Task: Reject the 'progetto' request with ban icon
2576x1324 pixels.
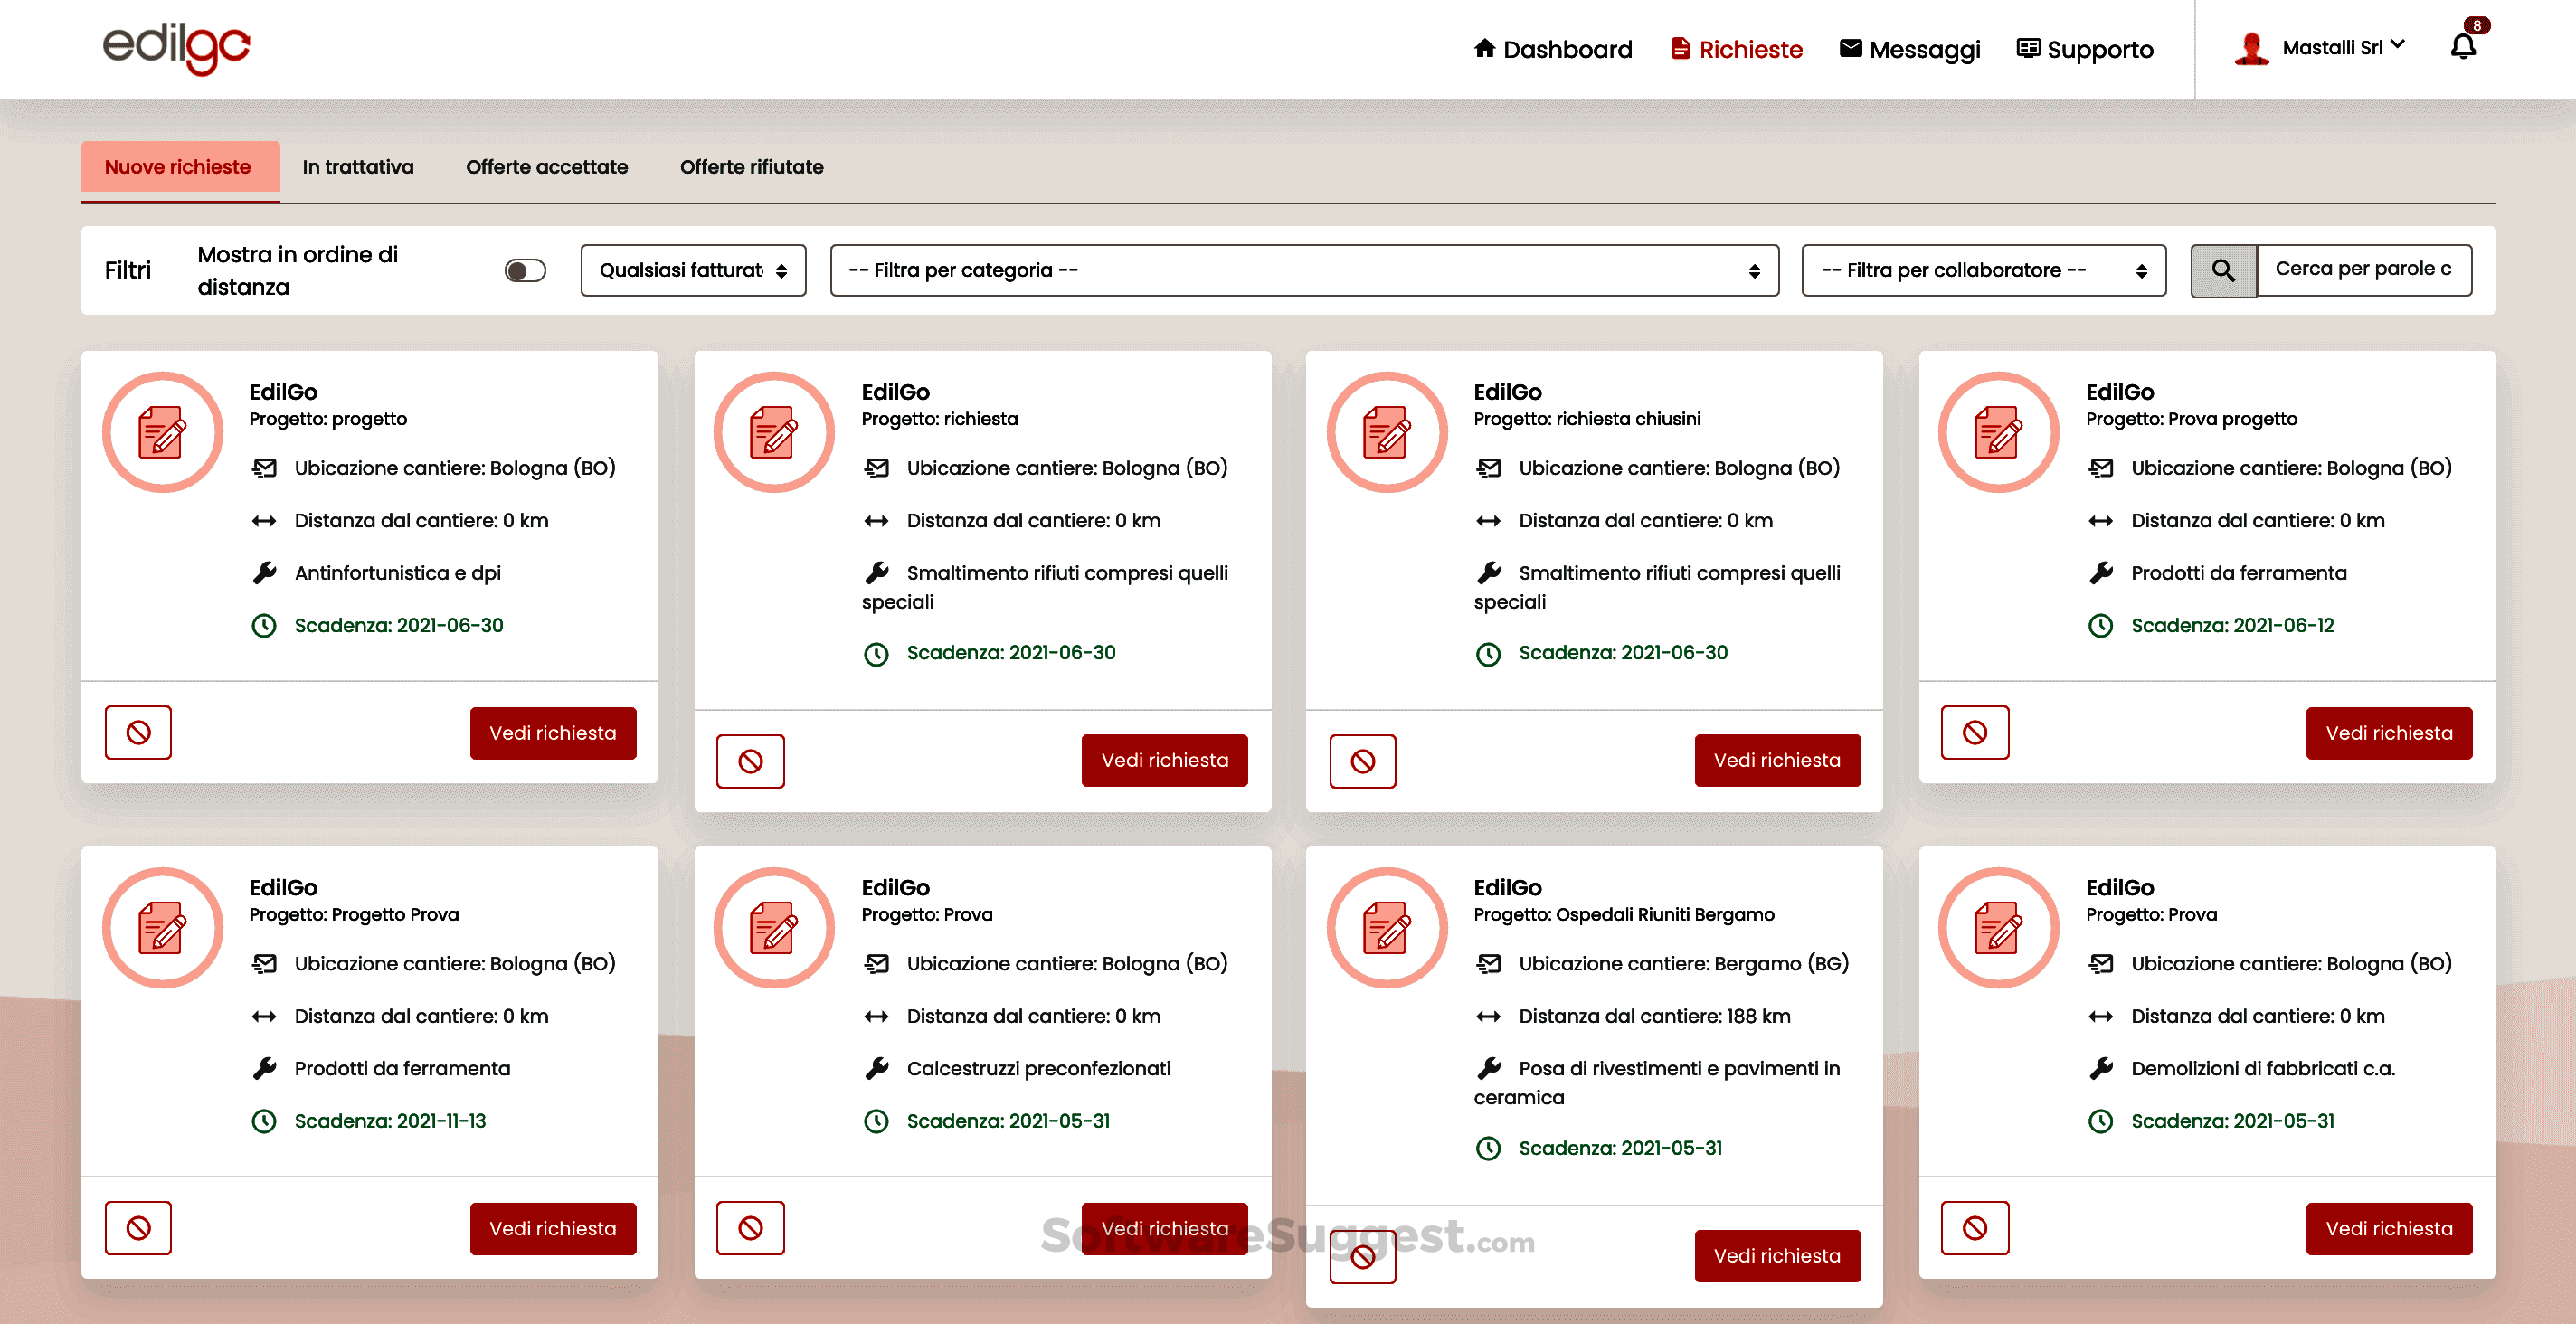Action: (x=138, y=733)
